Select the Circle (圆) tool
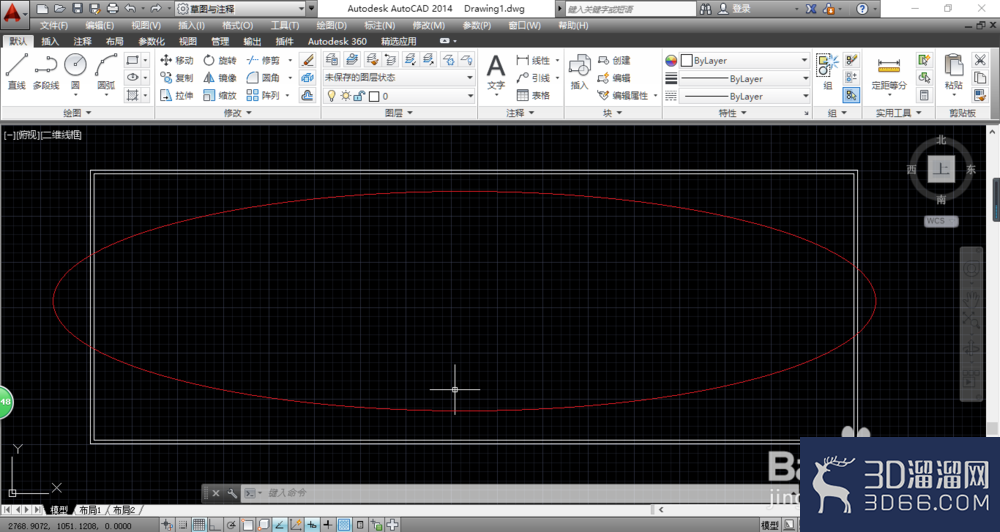1000x532 pixels. click(x=75, y=71)
